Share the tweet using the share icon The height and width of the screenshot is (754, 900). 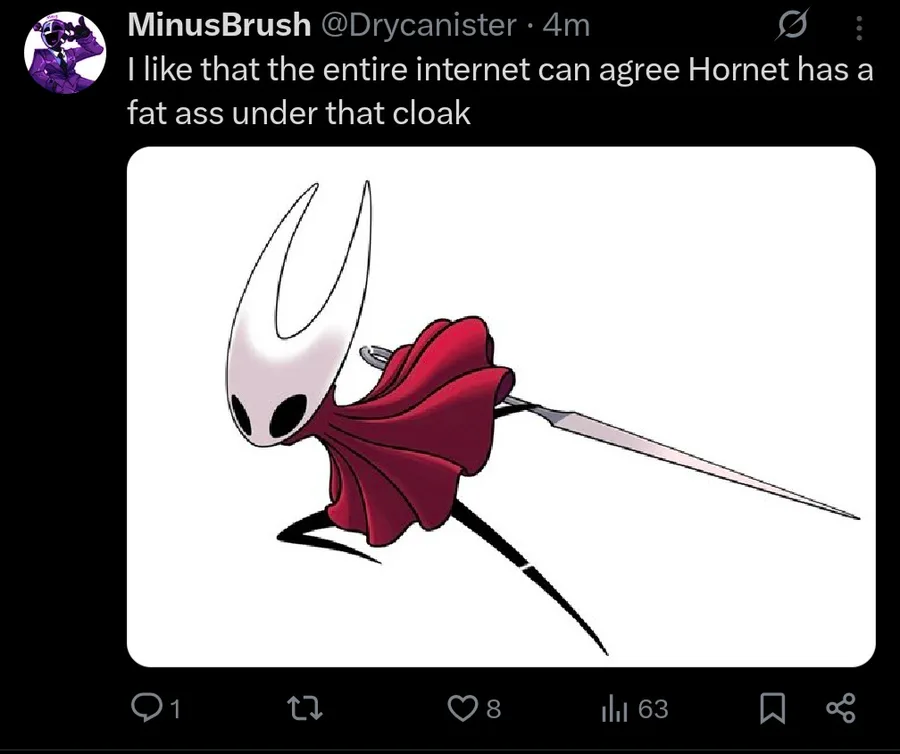click(x=841, y=708)
